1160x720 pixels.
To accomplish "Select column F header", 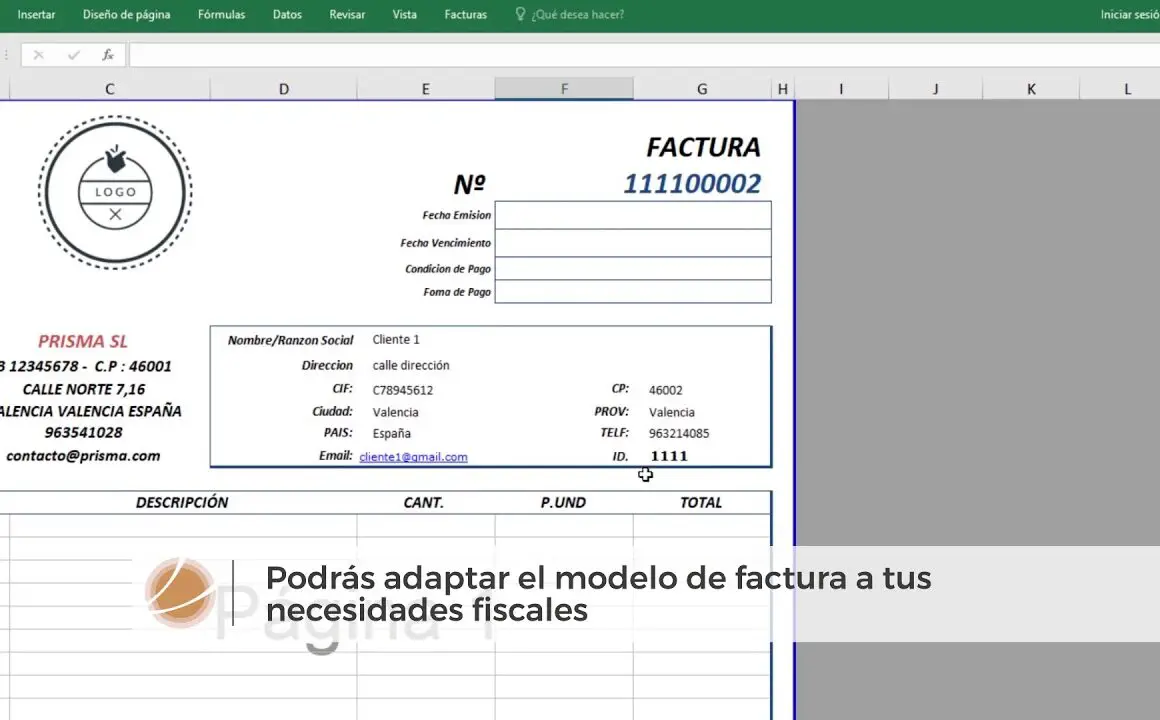I will tap(564, 89).
